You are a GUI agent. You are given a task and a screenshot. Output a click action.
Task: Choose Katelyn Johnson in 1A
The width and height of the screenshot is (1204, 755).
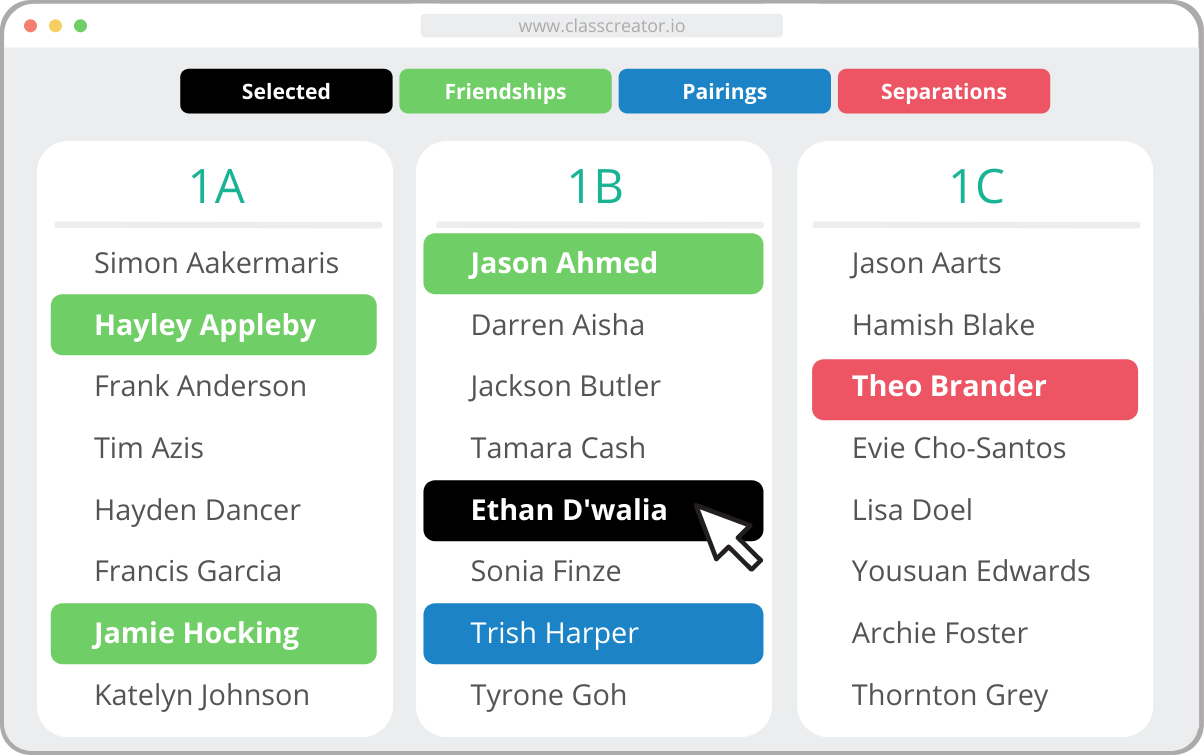pos(202,695)
